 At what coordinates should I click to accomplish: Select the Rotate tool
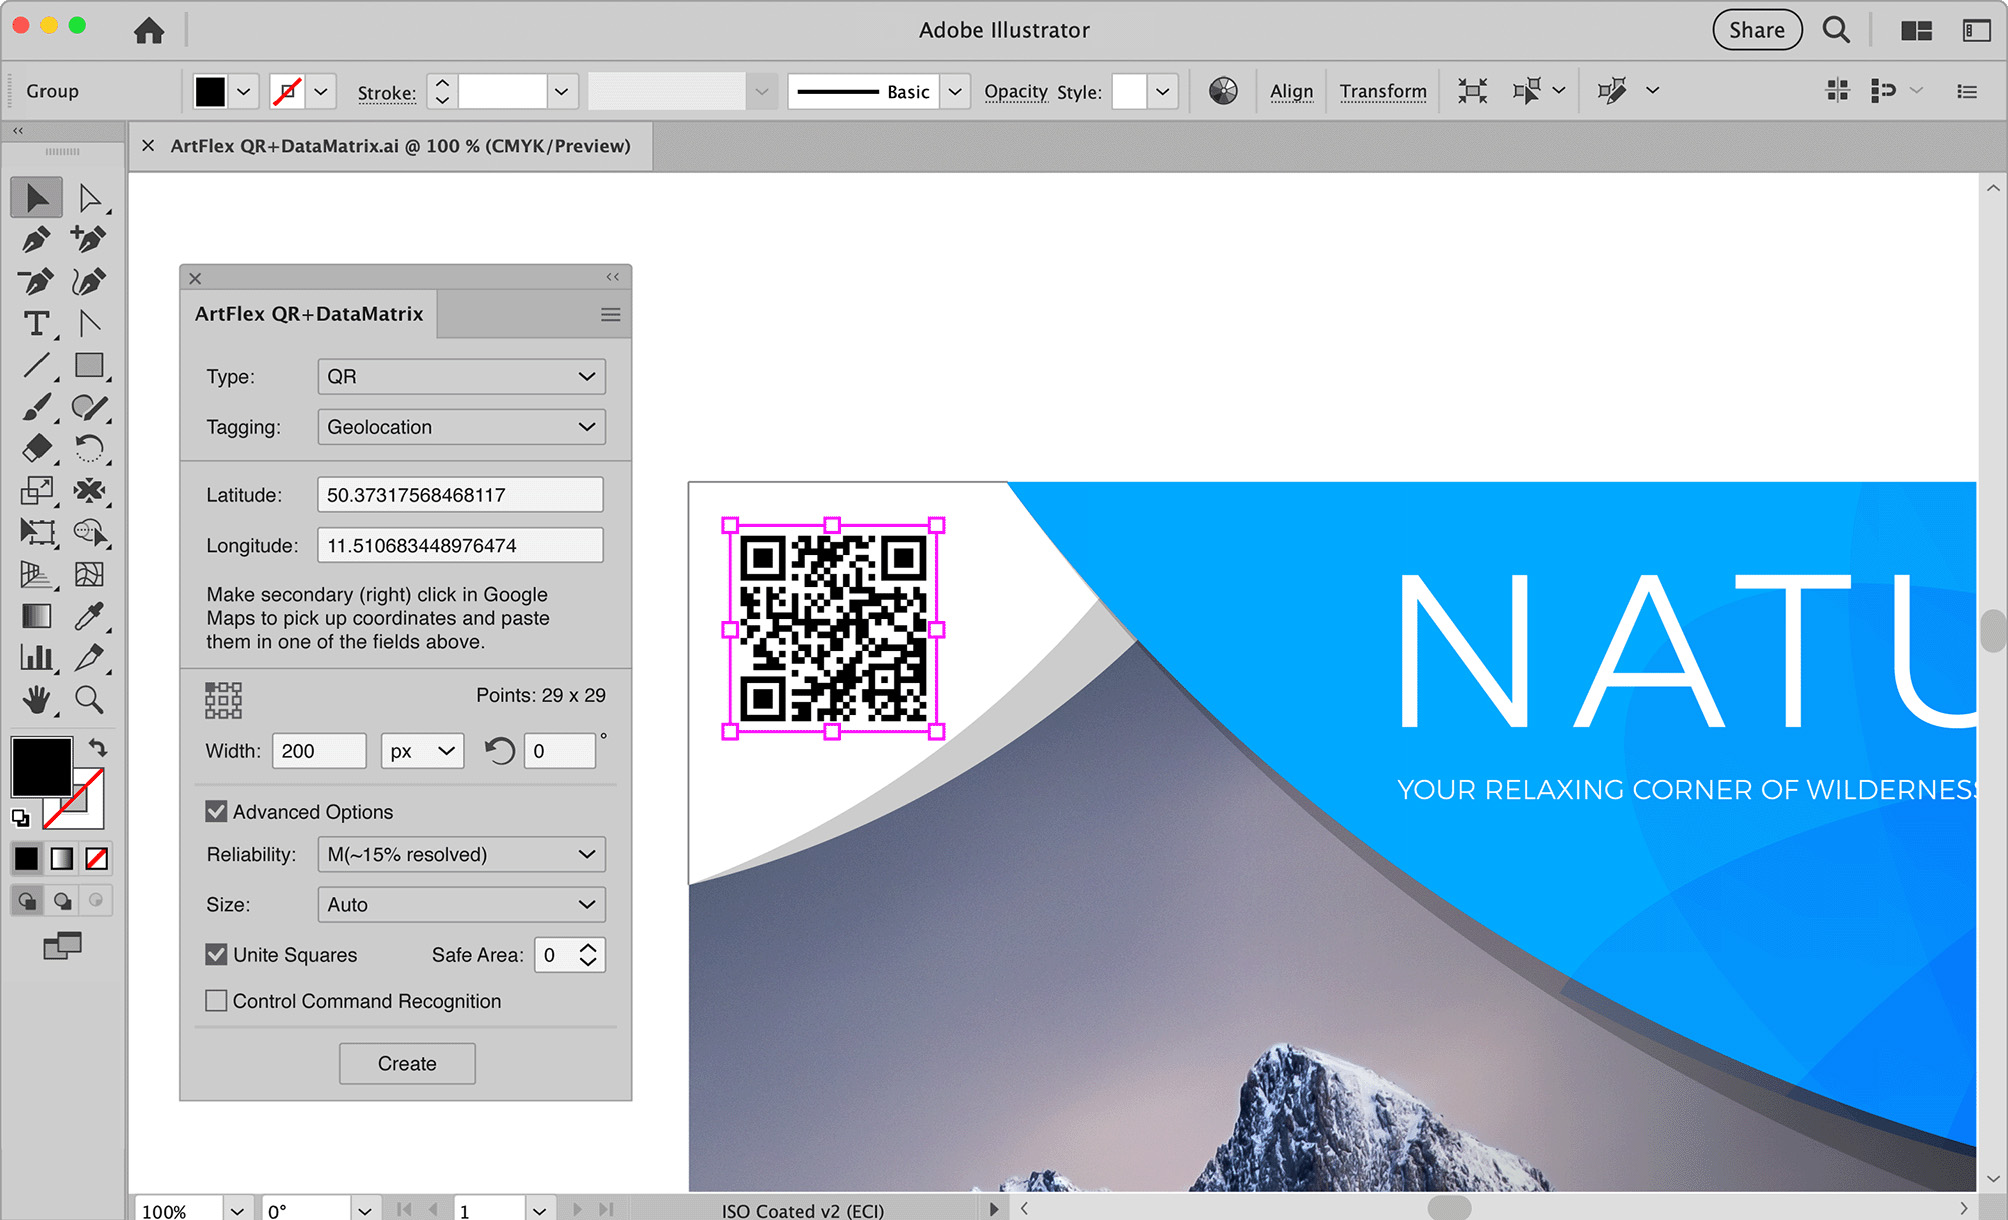[x=89, y=448]
